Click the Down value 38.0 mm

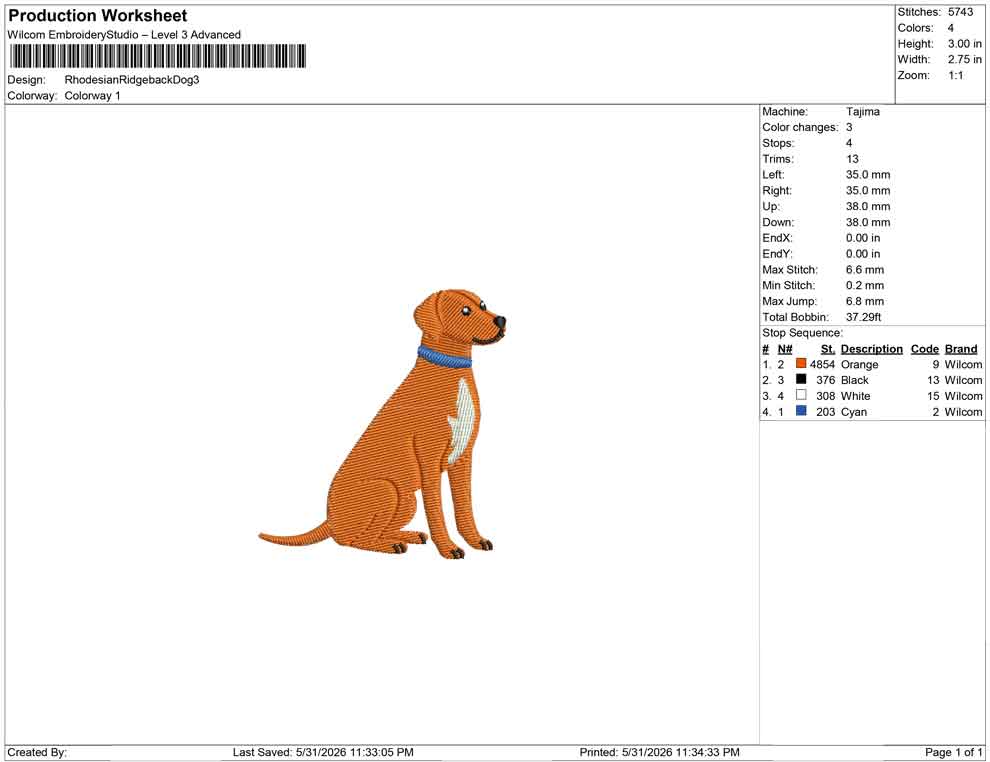[868, 222]
